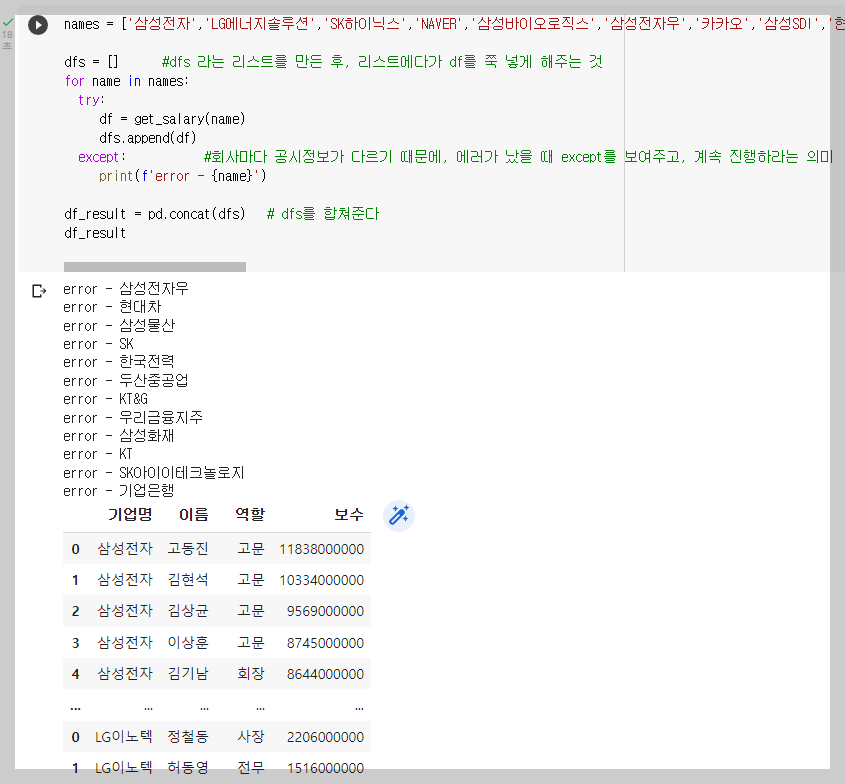Select the cell containing 이상훈
The image size is (845, 784).
click(x=188, y=643)
